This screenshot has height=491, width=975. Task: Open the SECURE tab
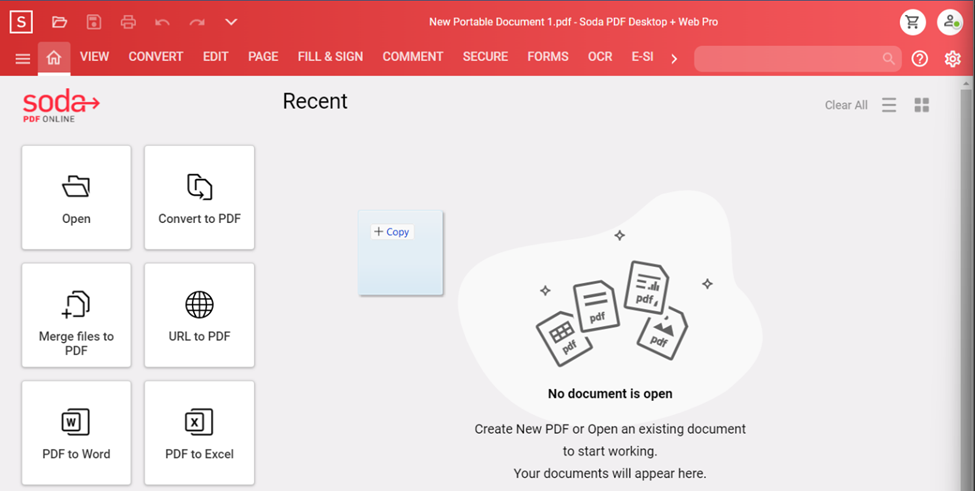[485, 57]
